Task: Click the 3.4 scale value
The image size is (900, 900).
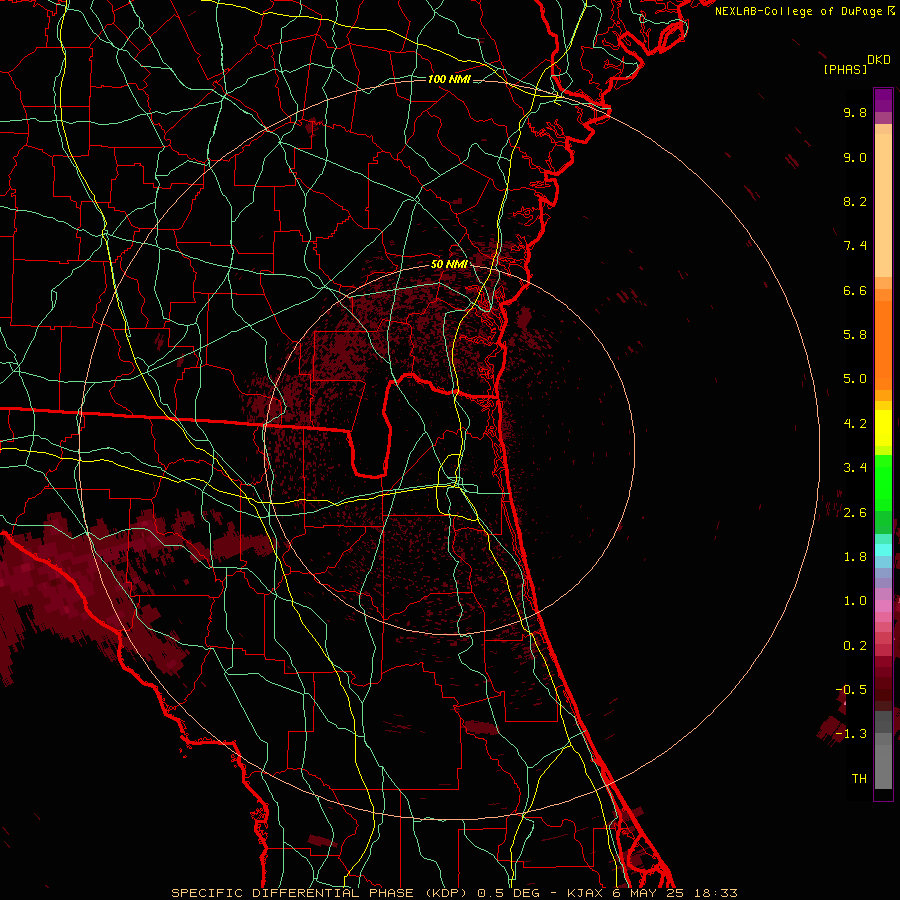Action: tap(855, 468)
